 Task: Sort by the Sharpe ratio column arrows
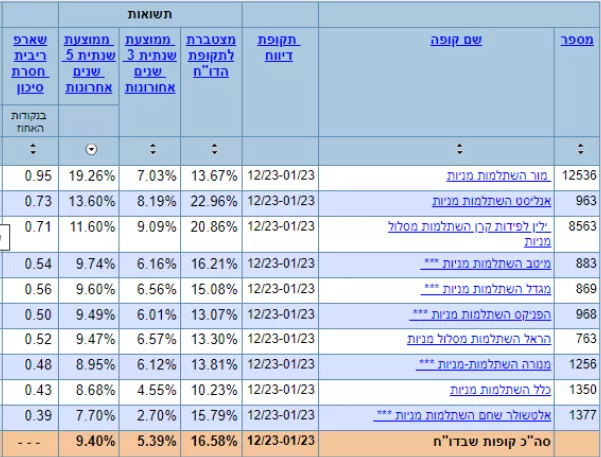(x=30, y=149)
